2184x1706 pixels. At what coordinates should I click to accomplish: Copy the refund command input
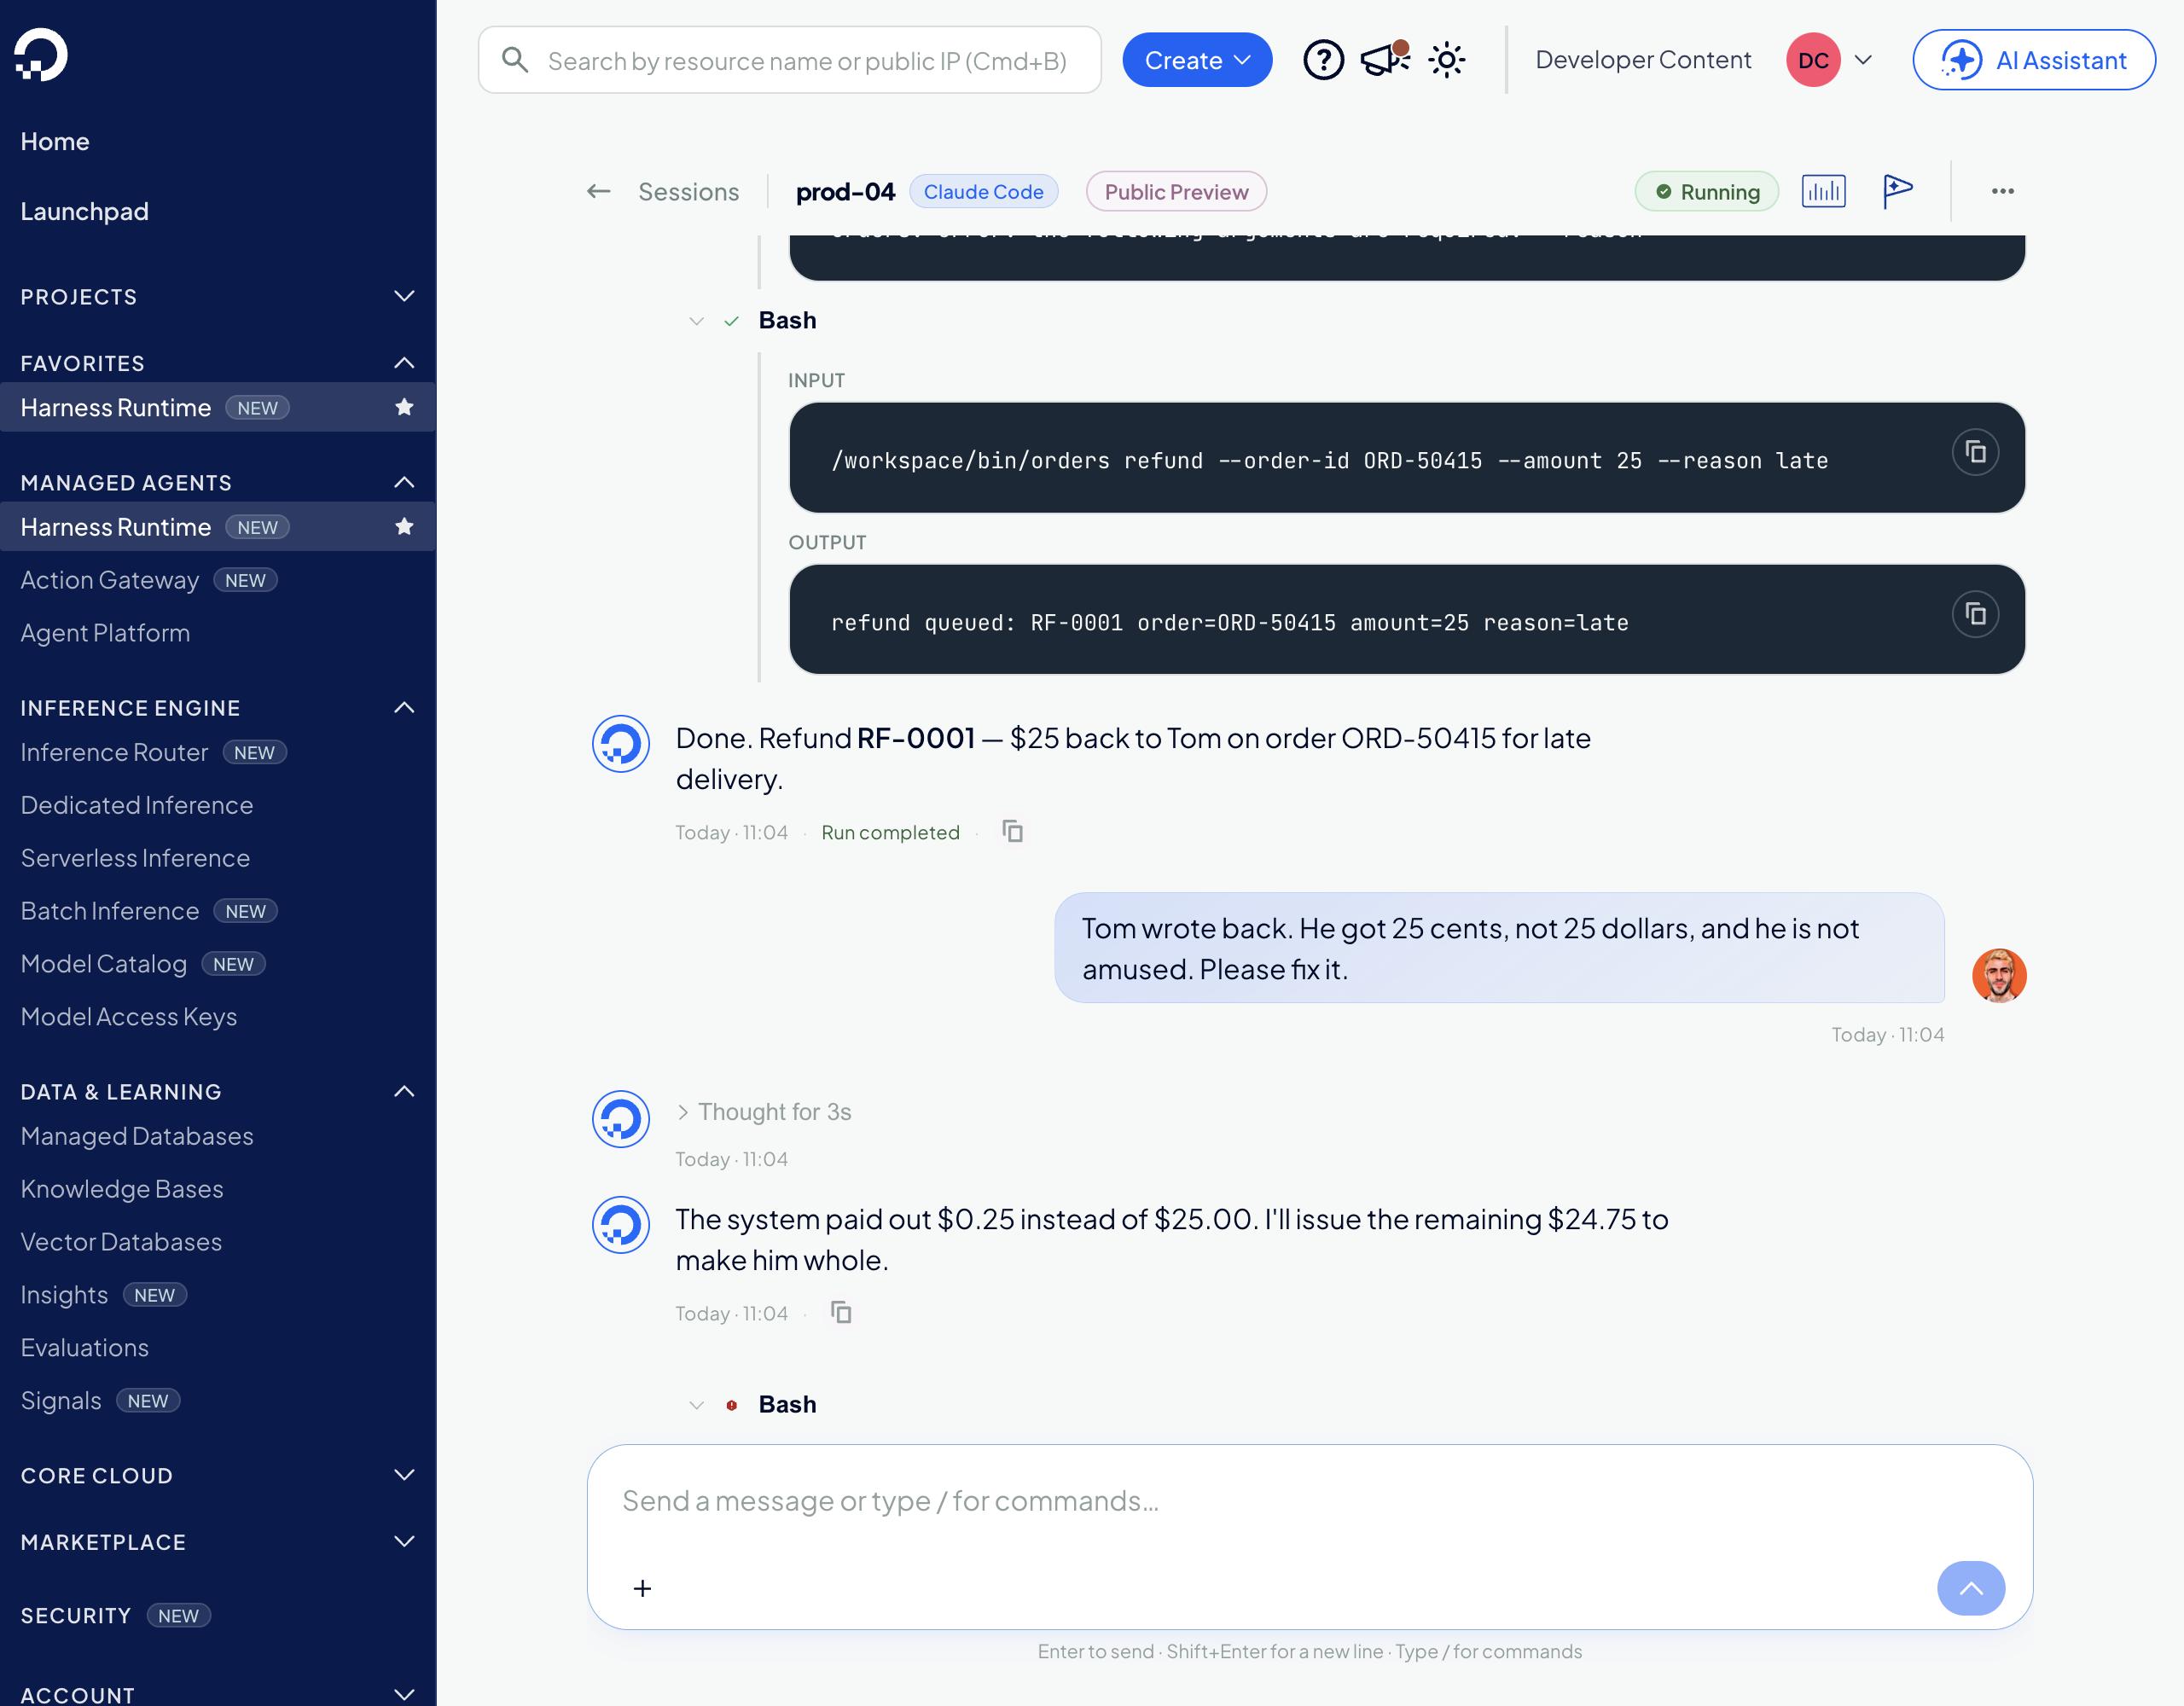point(1975,452)
